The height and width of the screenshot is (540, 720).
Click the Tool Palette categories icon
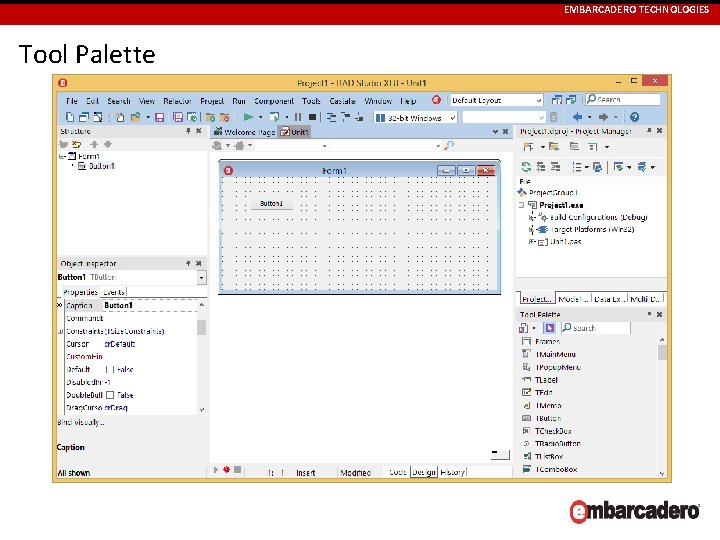click(x=523, y=328)
